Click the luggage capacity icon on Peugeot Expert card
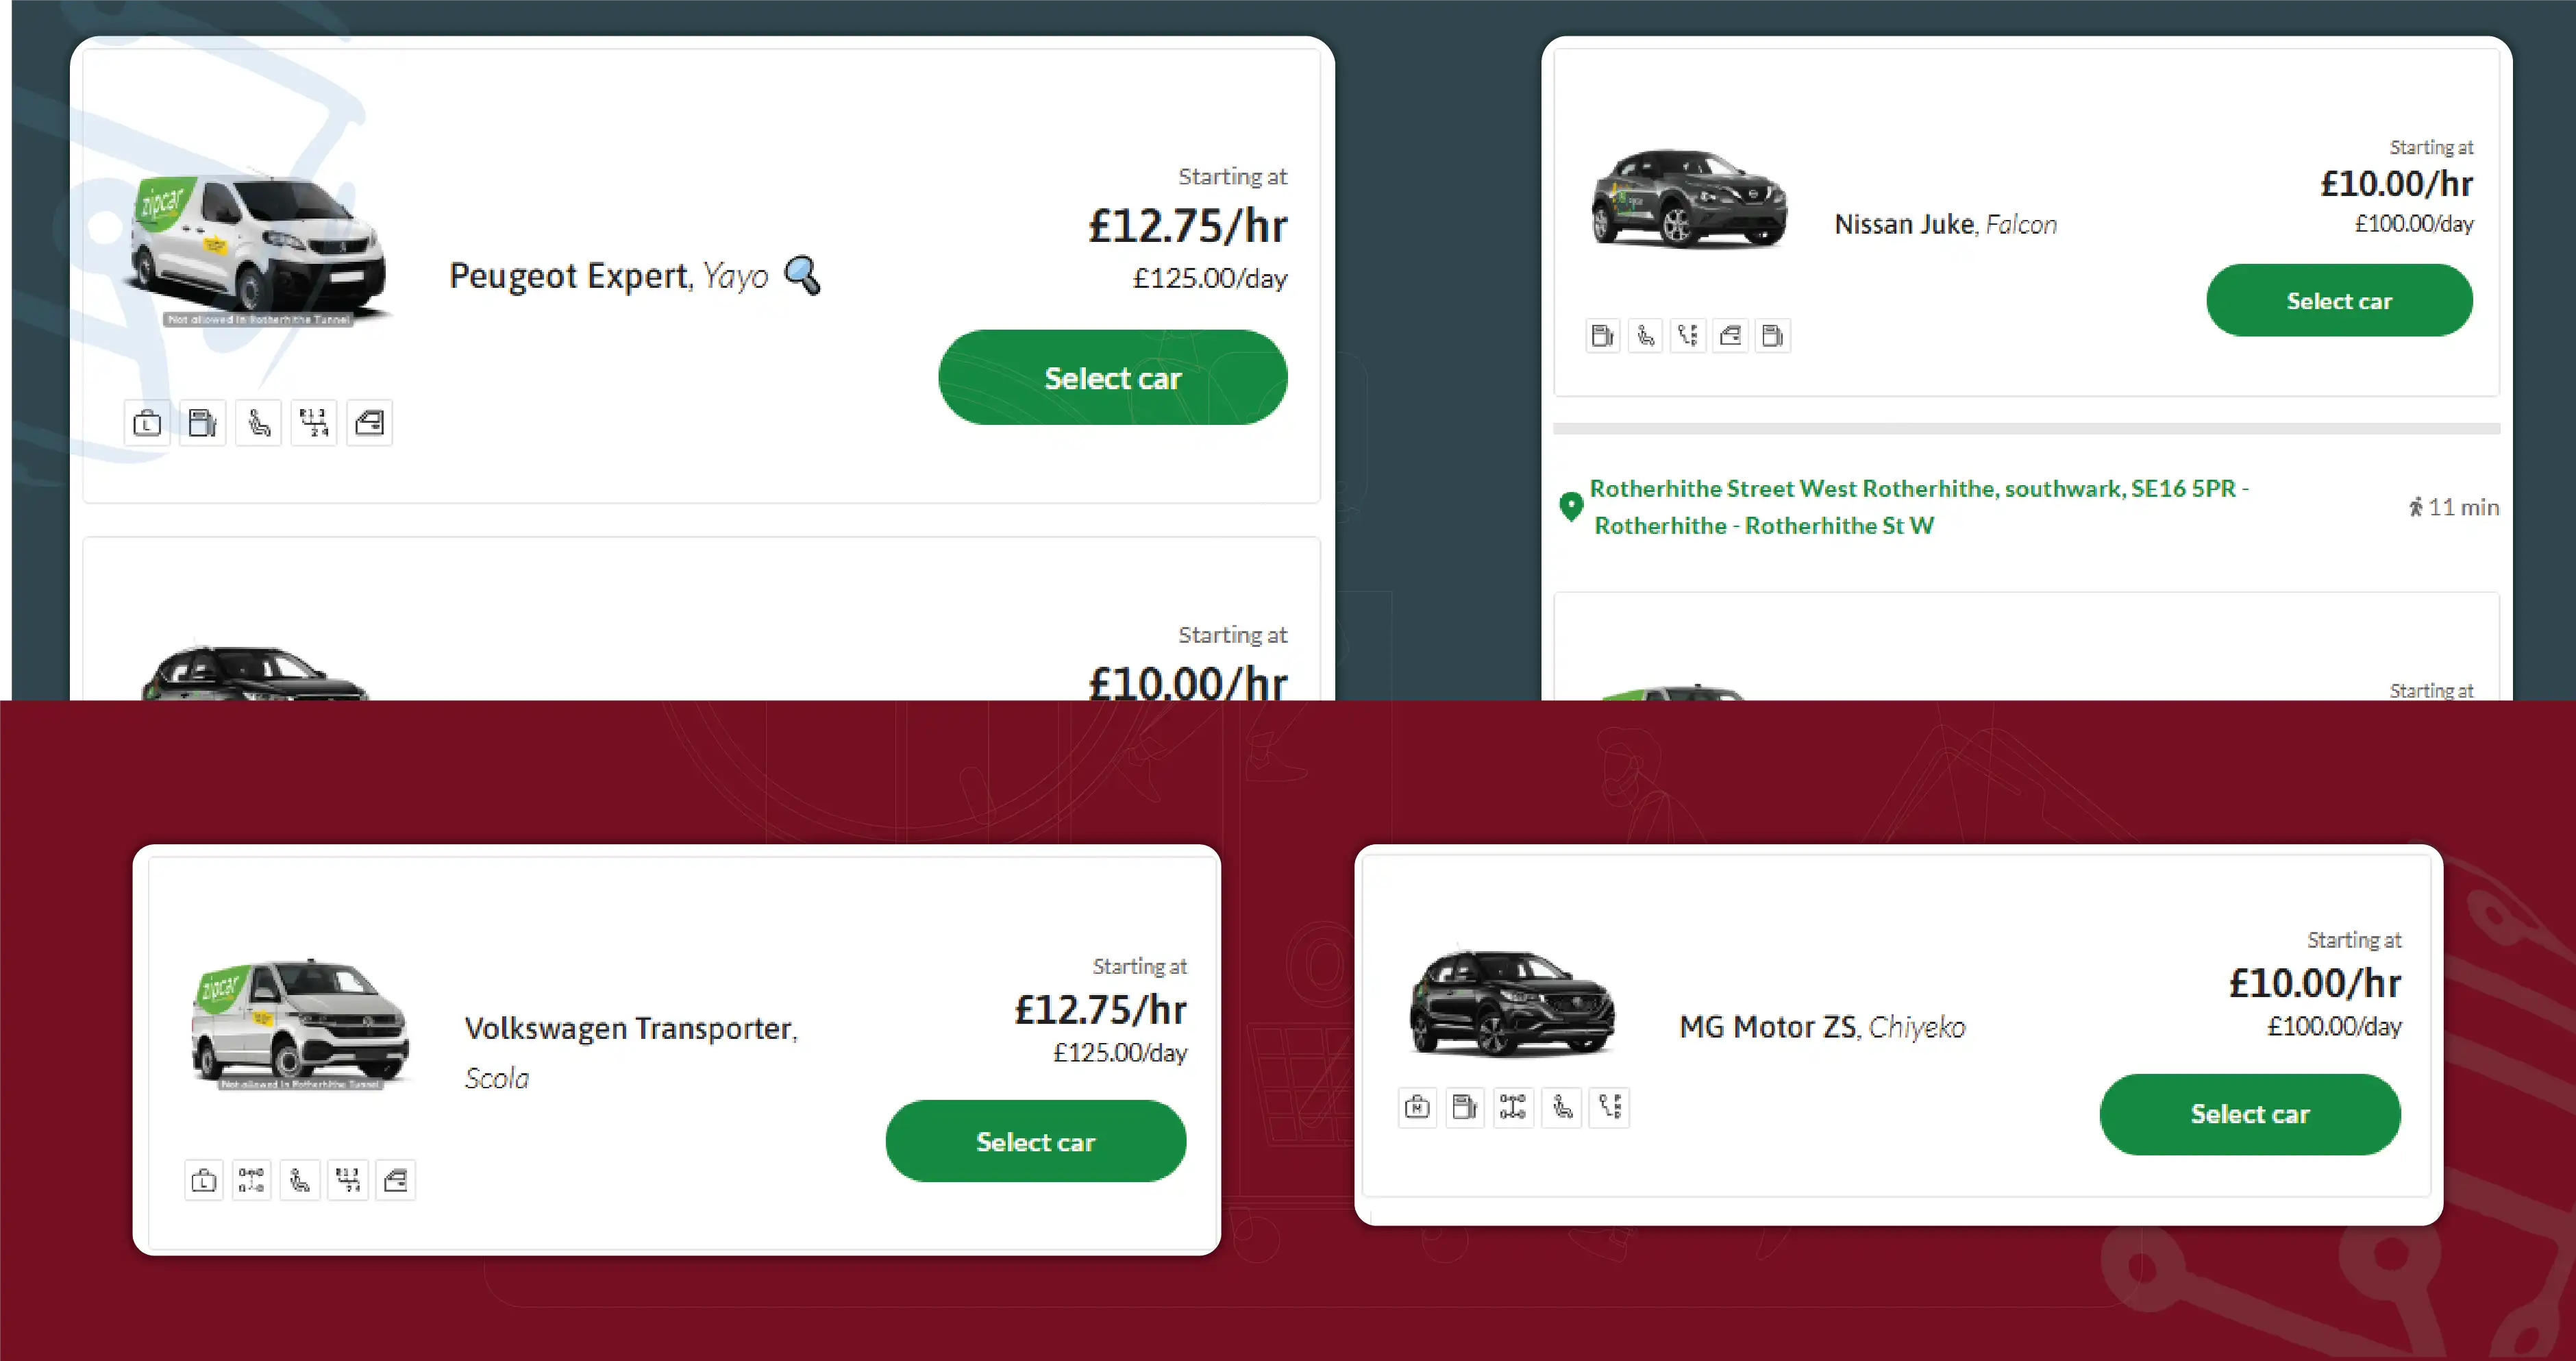 pyautogui.click(x=146, y=423)
